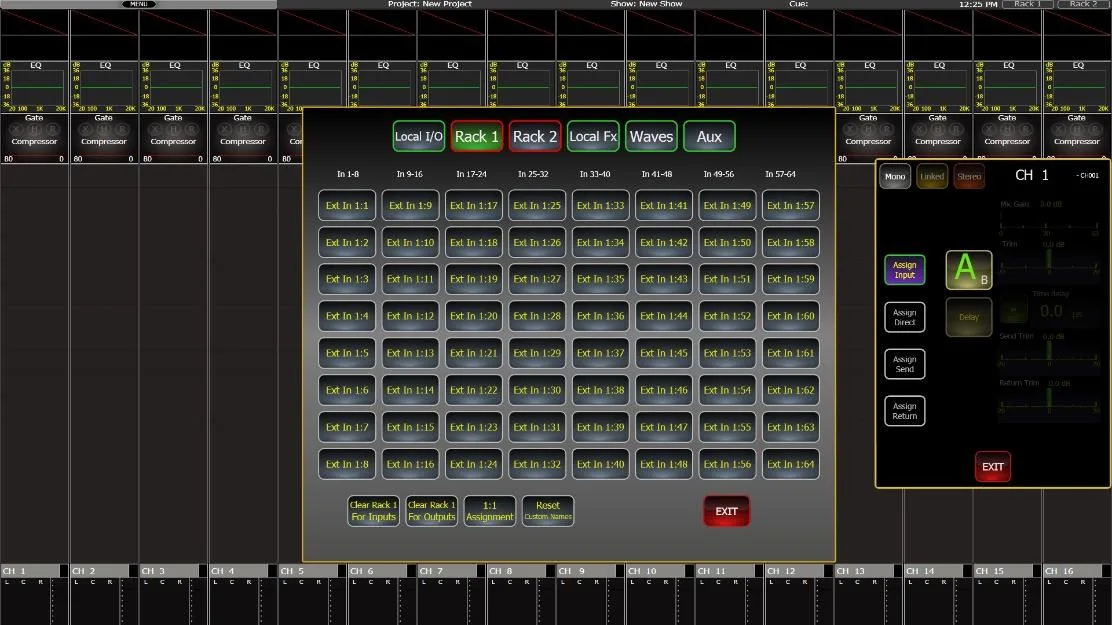The image size is (1112, 625).
Task: Click Assign Send in CH 1 panel
Action: click(904, 364)
